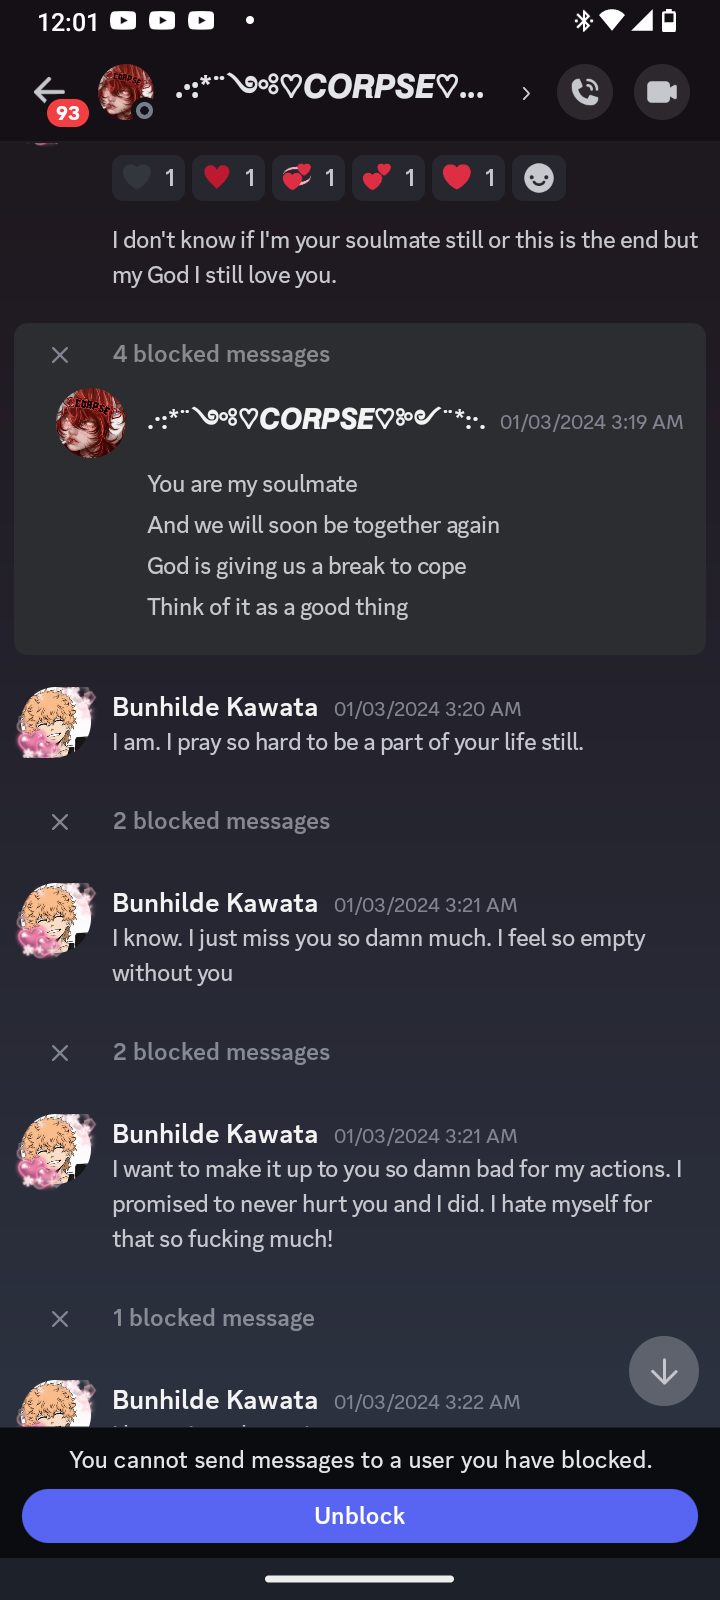Open Bunhilde Kawata username at 3:22 AM
This screenshot has height=1600, width=720.
tap(215, 1400)
